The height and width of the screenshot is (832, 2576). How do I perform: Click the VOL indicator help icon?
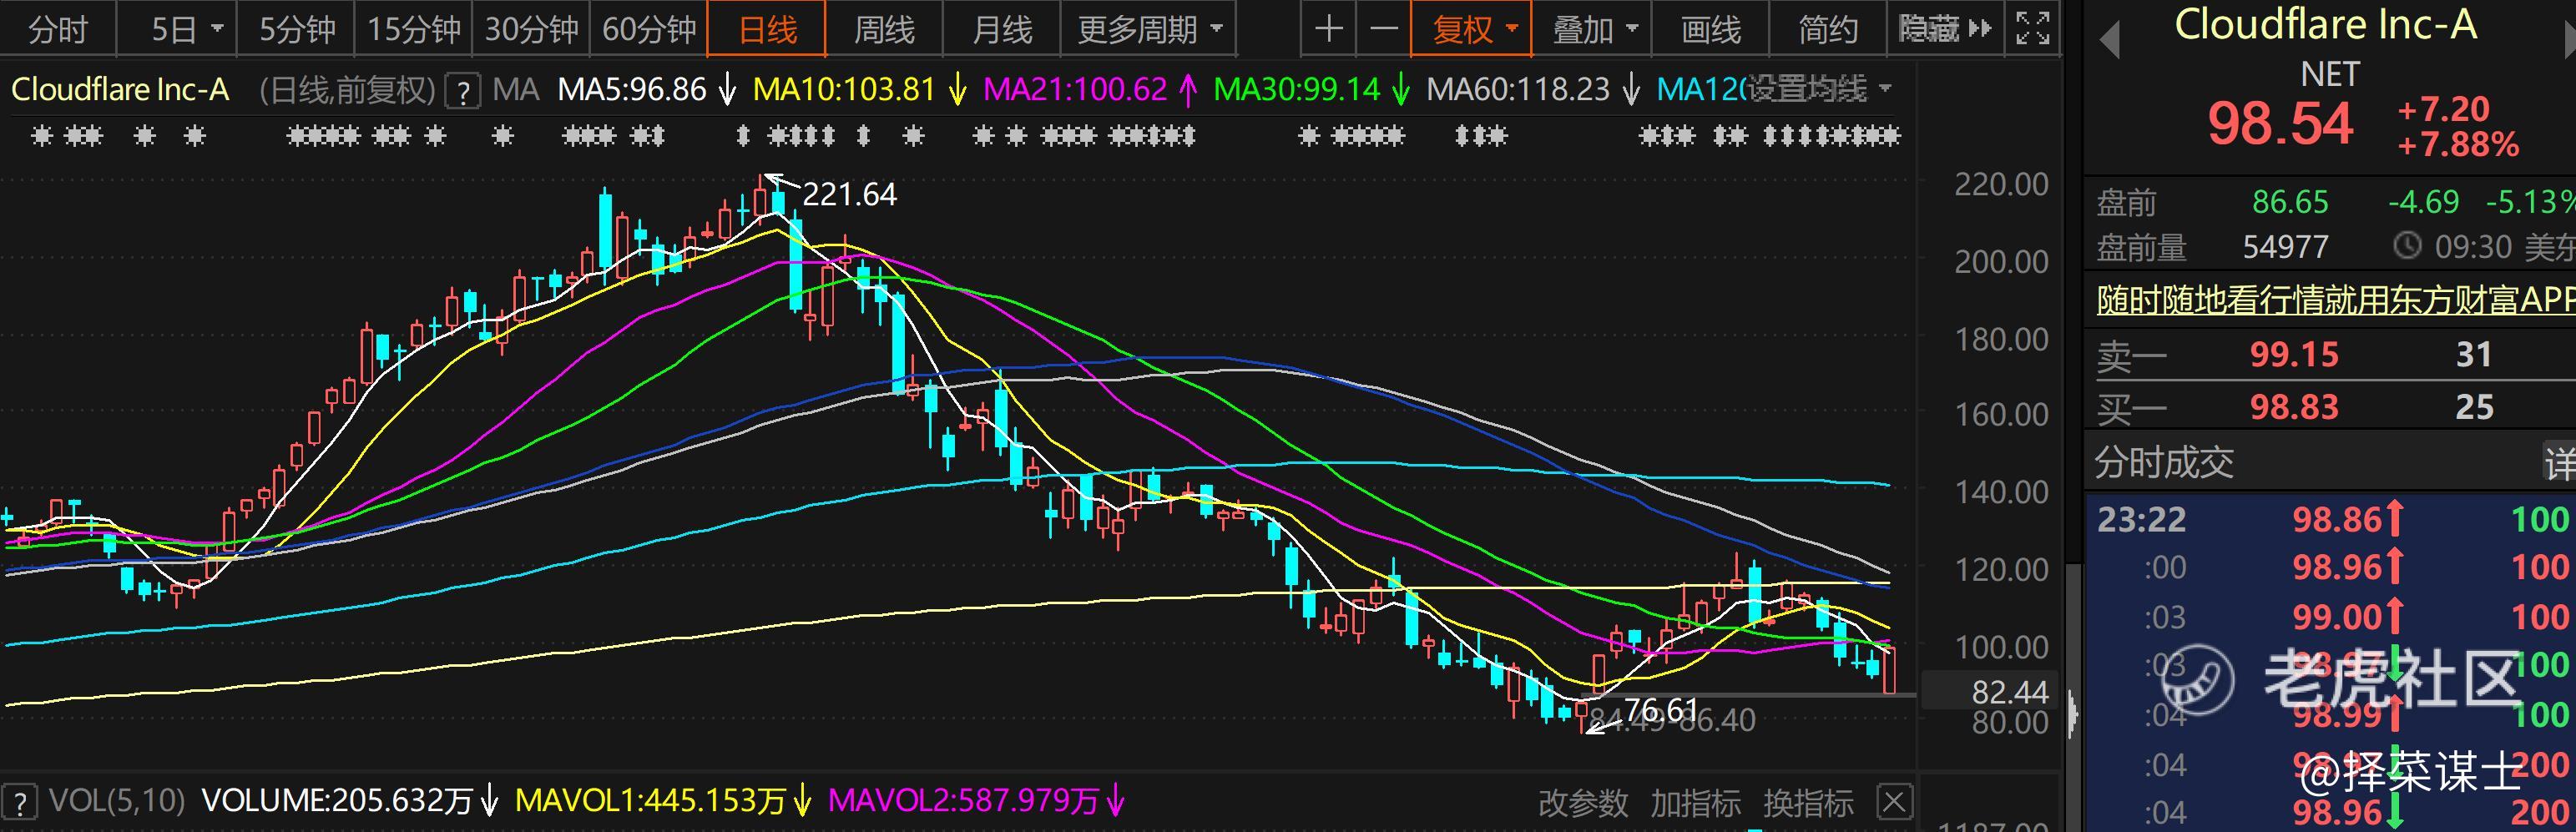click(20, 801)
